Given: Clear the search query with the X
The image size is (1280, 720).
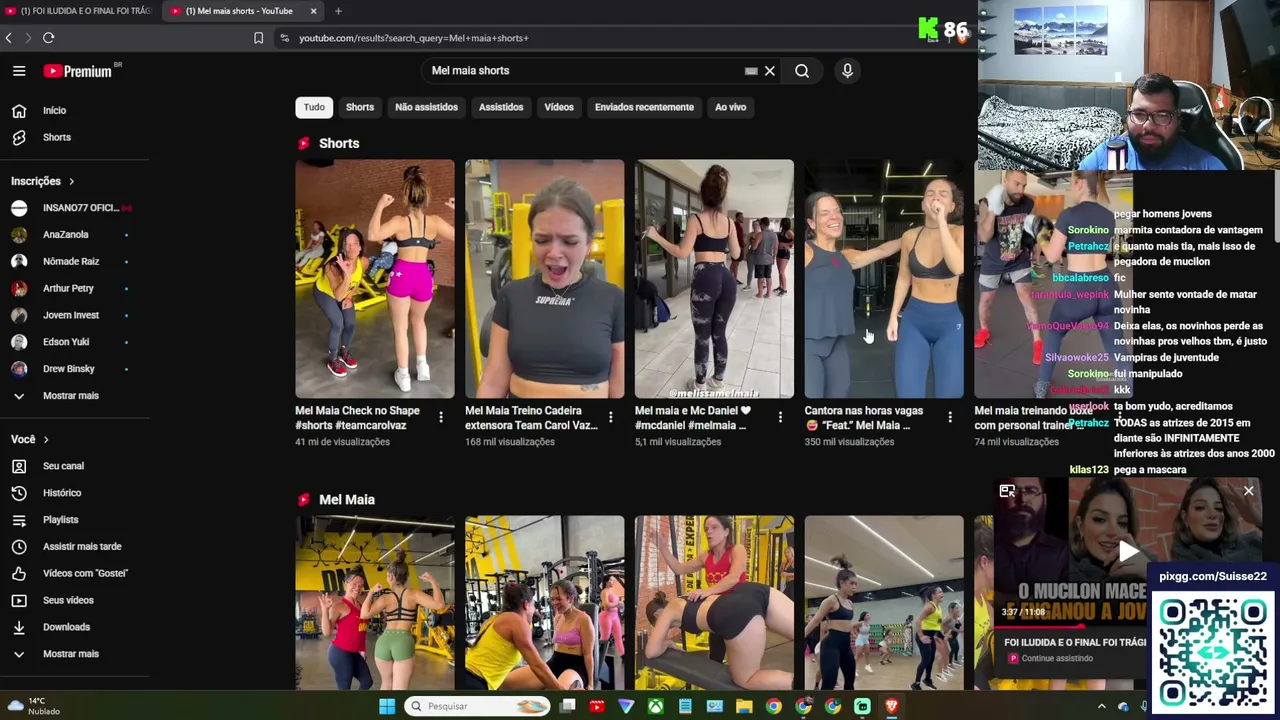Looking at the screenshot, I should pyautogui.click(x=770, y=71).
